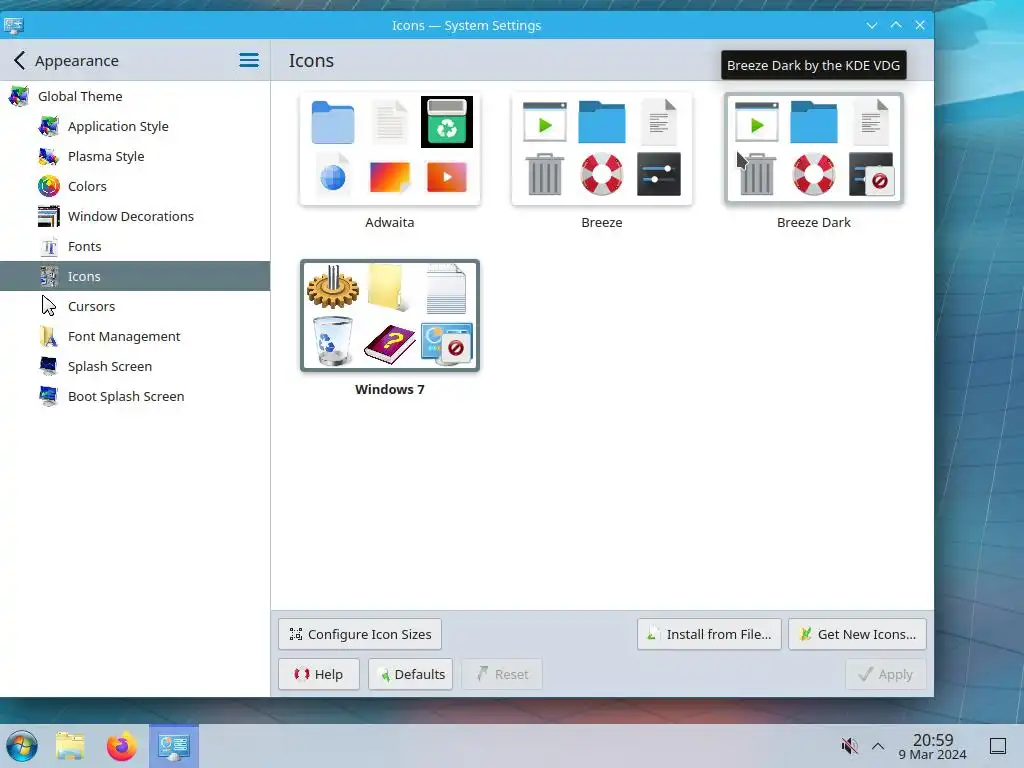The image size is (1024, 768).
Task: Click the Splash Screen monitor icon
Action: 48,366
